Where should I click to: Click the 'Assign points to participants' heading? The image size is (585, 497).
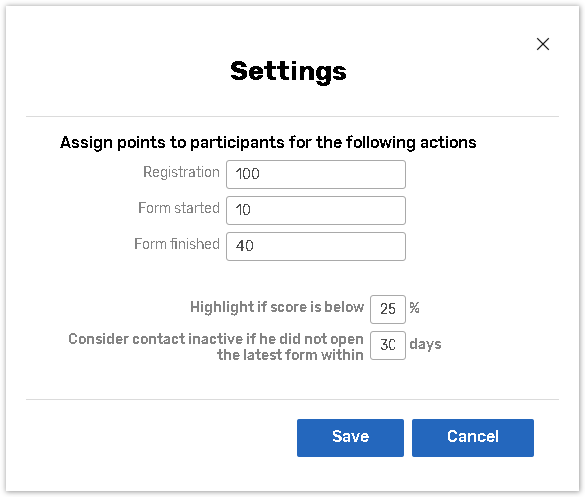point(268,143)
